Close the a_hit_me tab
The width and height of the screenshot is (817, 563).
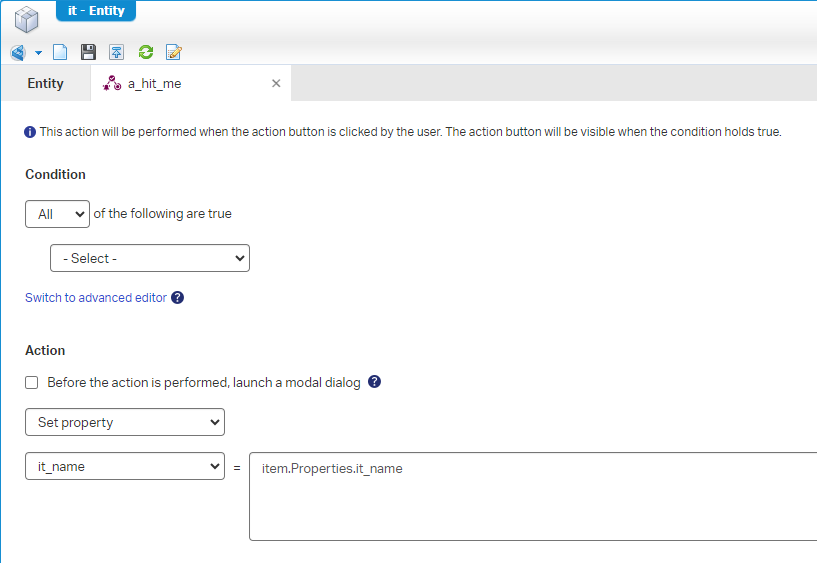click(x=276, y=84)
